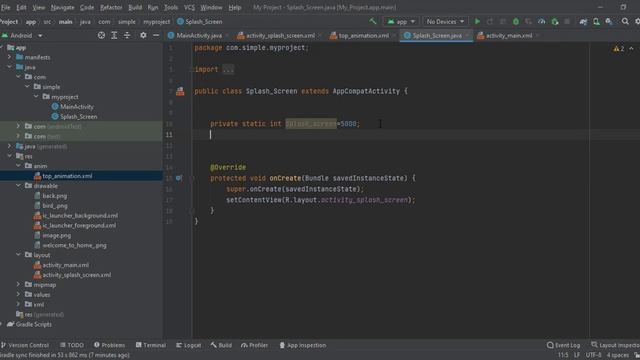Click the override gutter icon next to onCreate
Viewport: 640px width, 360px height.
tap(179, 178)
